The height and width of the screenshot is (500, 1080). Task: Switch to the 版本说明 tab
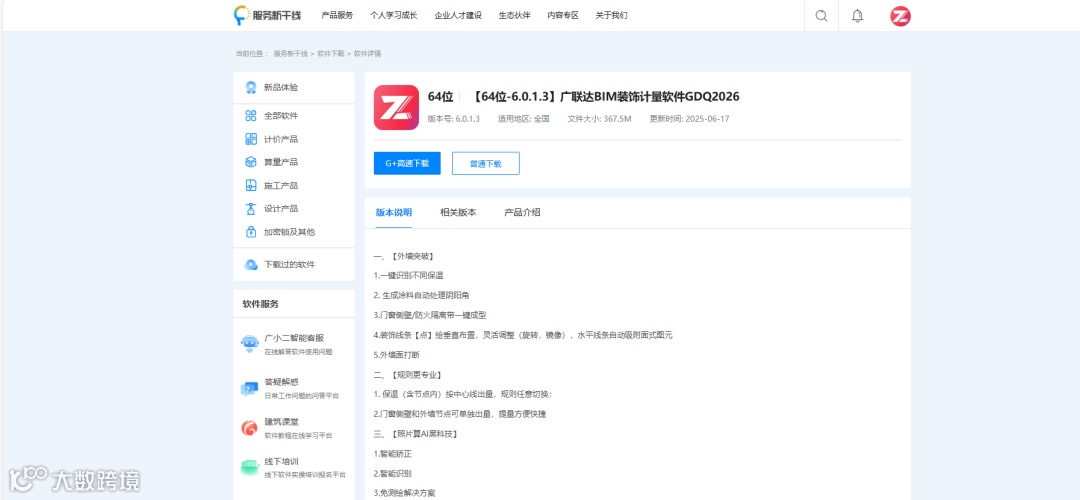(393, 212)
